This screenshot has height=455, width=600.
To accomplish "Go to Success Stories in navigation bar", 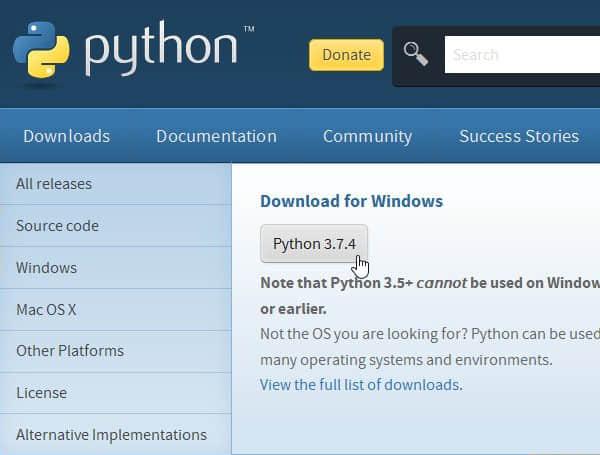I will coord(518,136).
